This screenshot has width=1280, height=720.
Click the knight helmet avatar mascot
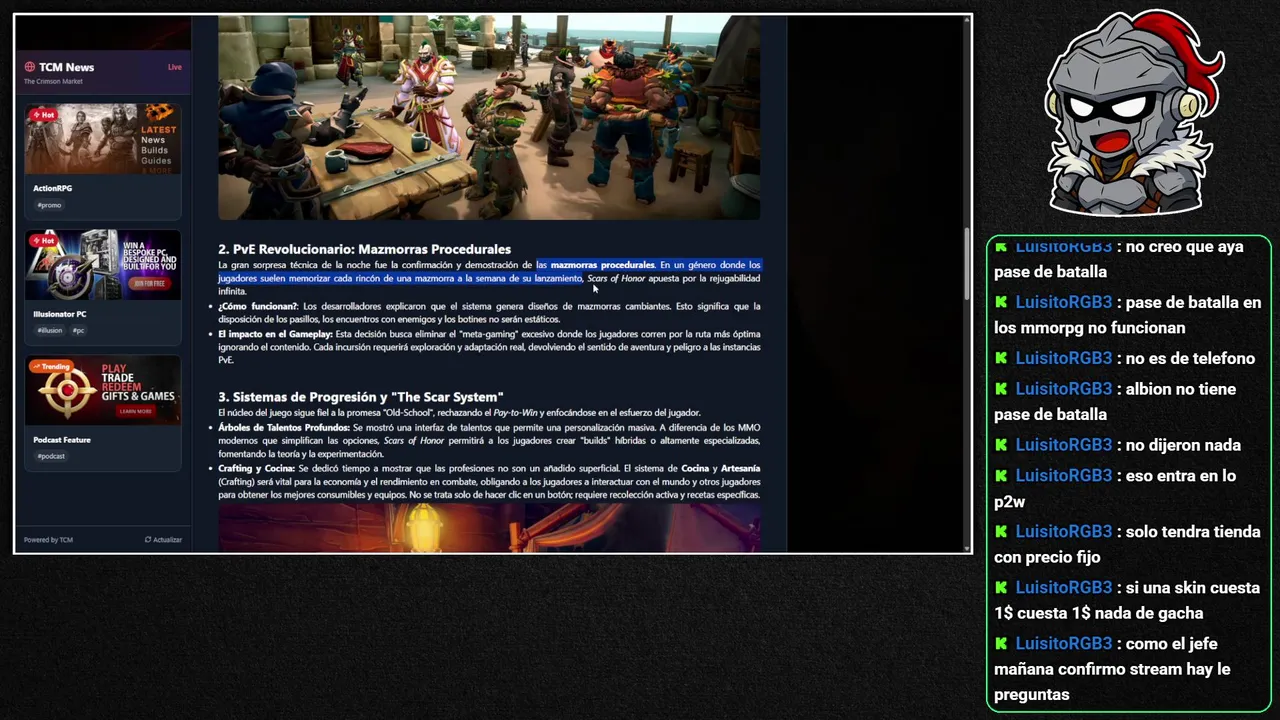click(1133, 113)
